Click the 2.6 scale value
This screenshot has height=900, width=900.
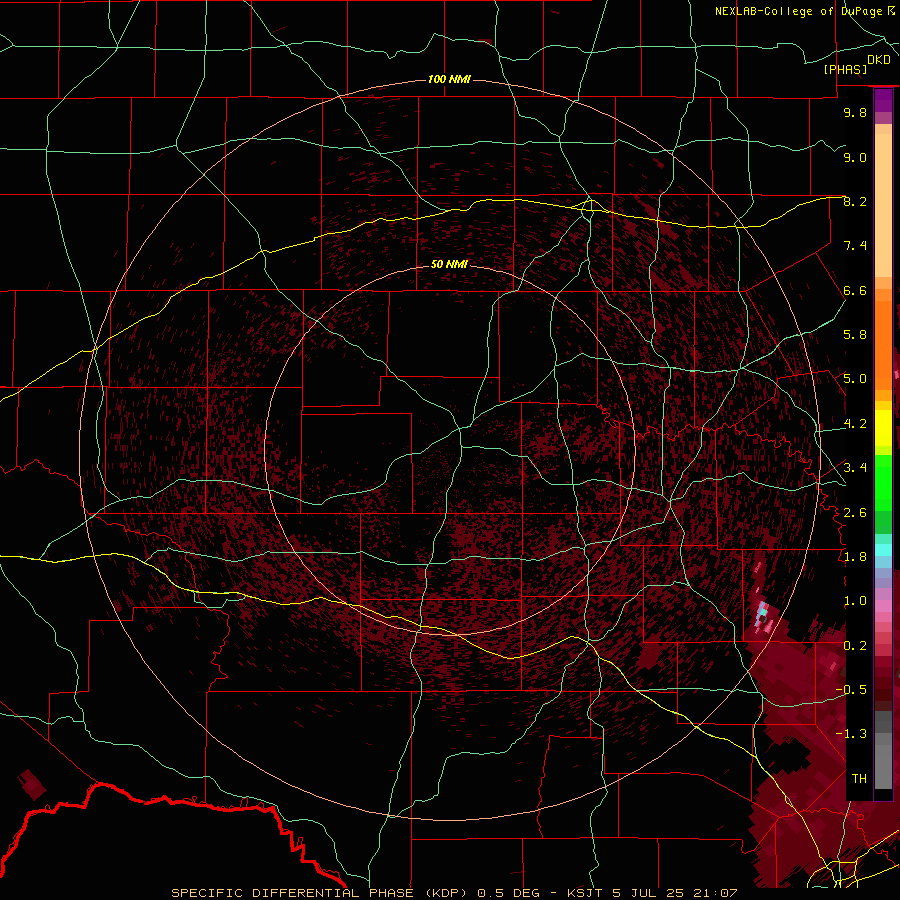point(855,513)
